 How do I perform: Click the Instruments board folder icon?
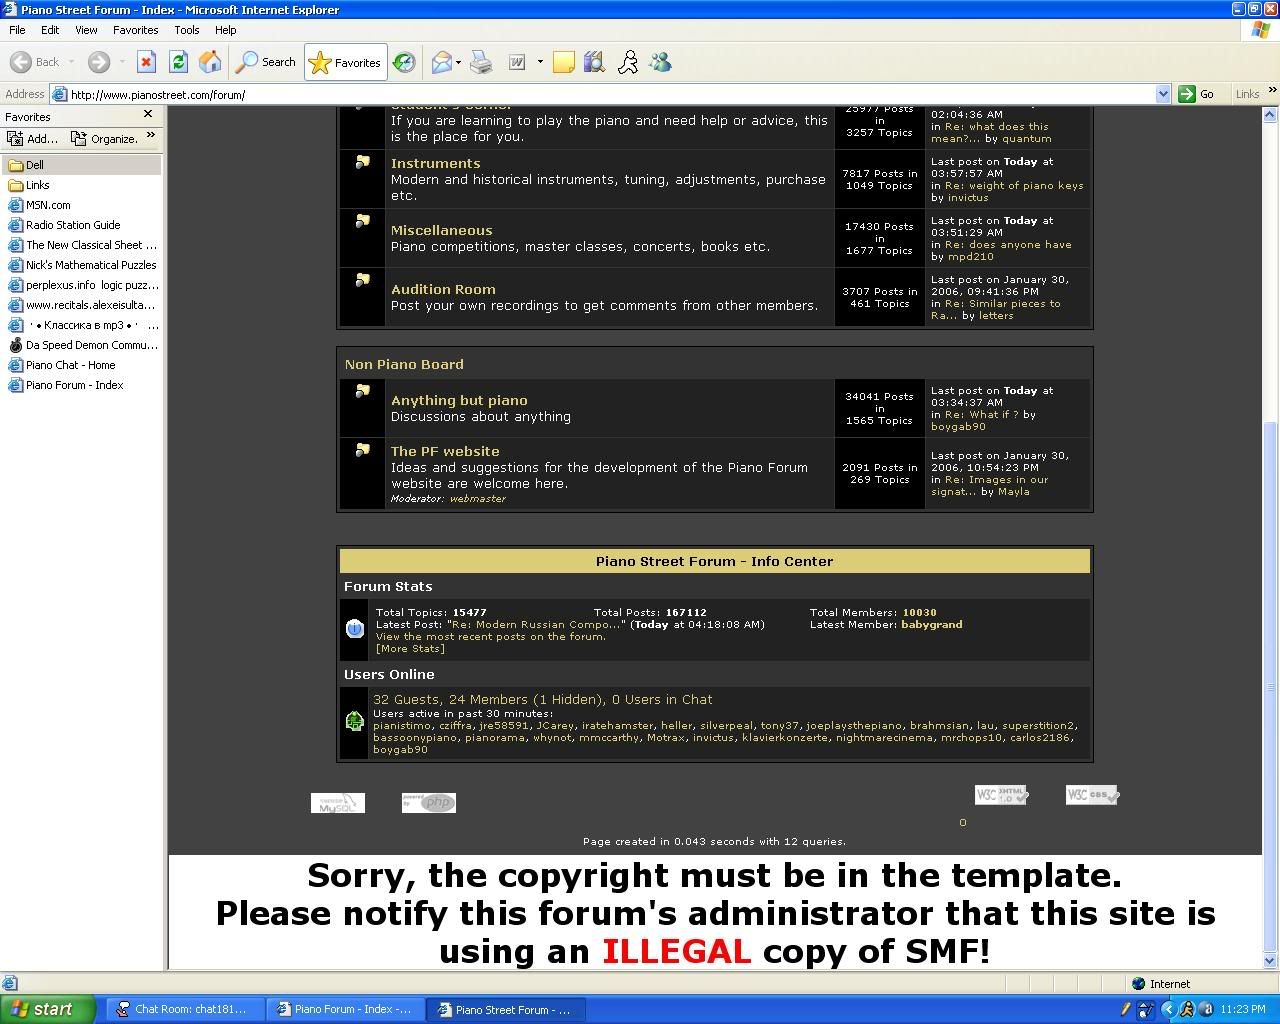(363, 161)
